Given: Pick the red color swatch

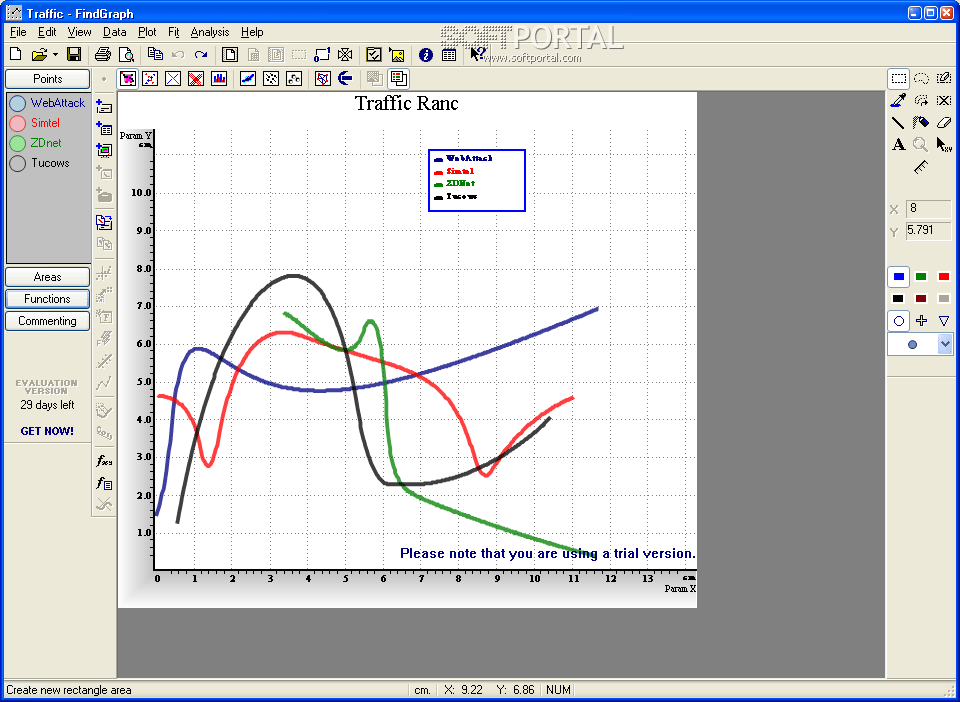Looking at the screenshot, I should pyautogui.click(x=944, y=277).
